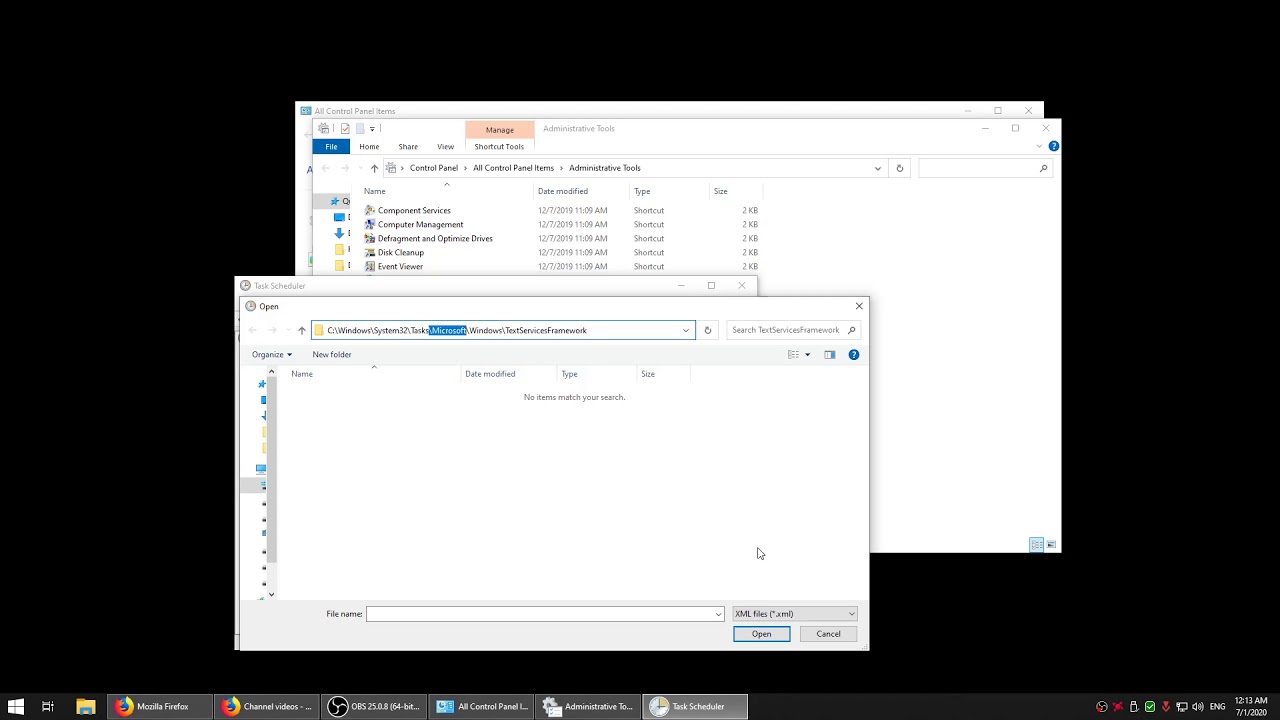Click the Open button
The width and height of the screenshot is (1280, 720).
(761, 634)
